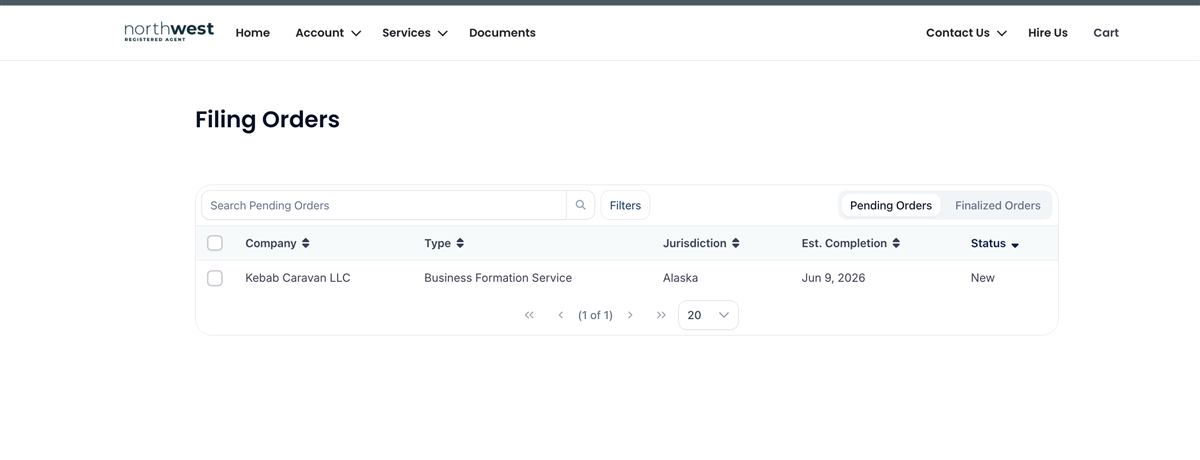Go to first page double-chevron
This screenshot has width=1200, height=460.
529,315
